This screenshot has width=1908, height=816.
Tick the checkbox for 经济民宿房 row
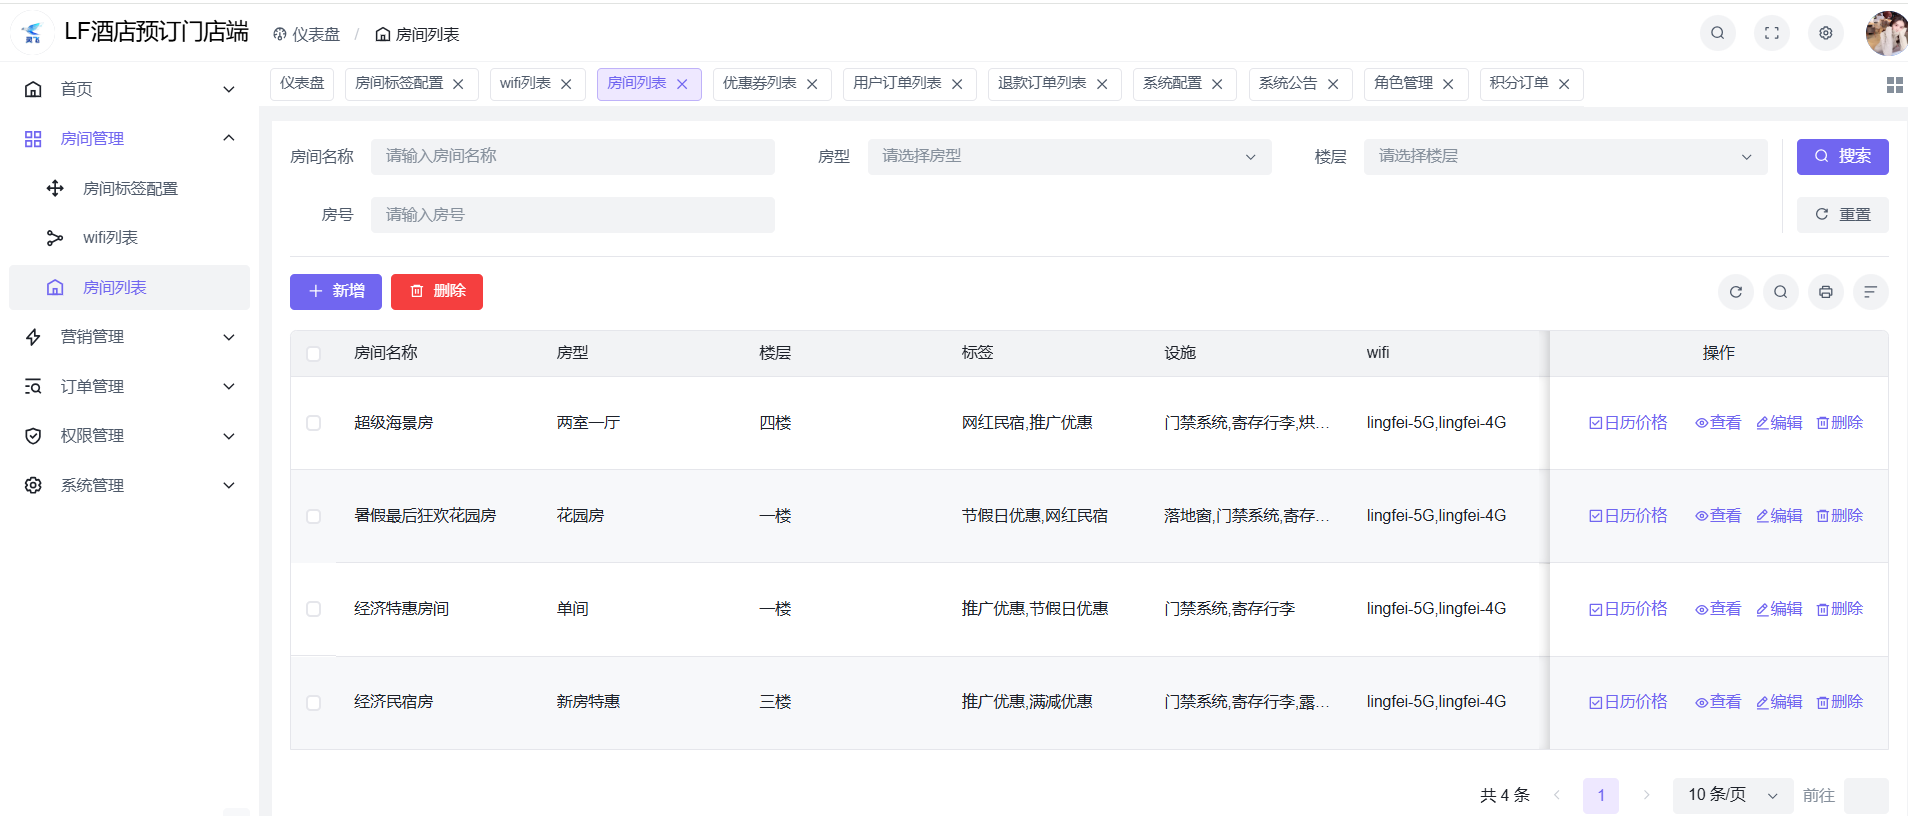coord(314,703)
